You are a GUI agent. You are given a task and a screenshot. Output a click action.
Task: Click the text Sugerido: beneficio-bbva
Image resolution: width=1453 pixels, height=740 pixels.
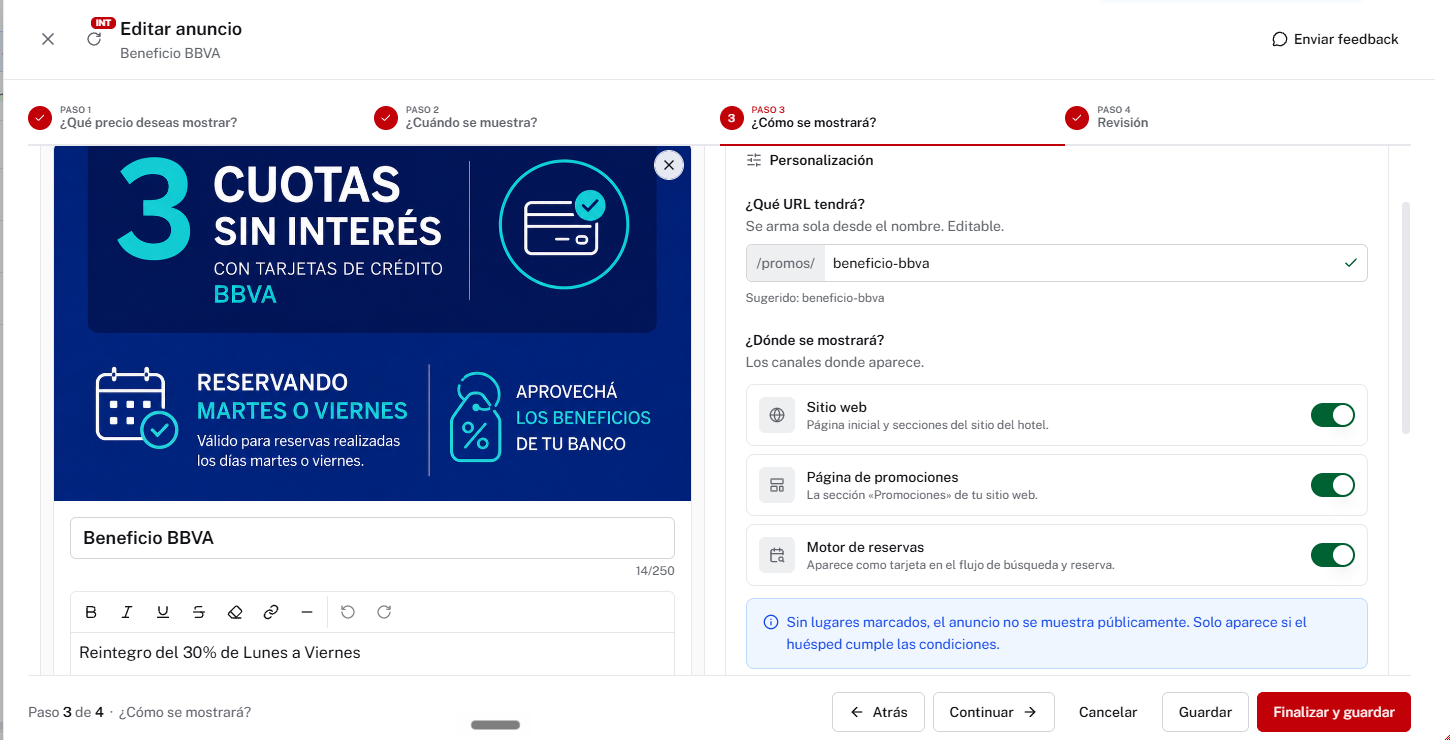[x=815, y=298]
